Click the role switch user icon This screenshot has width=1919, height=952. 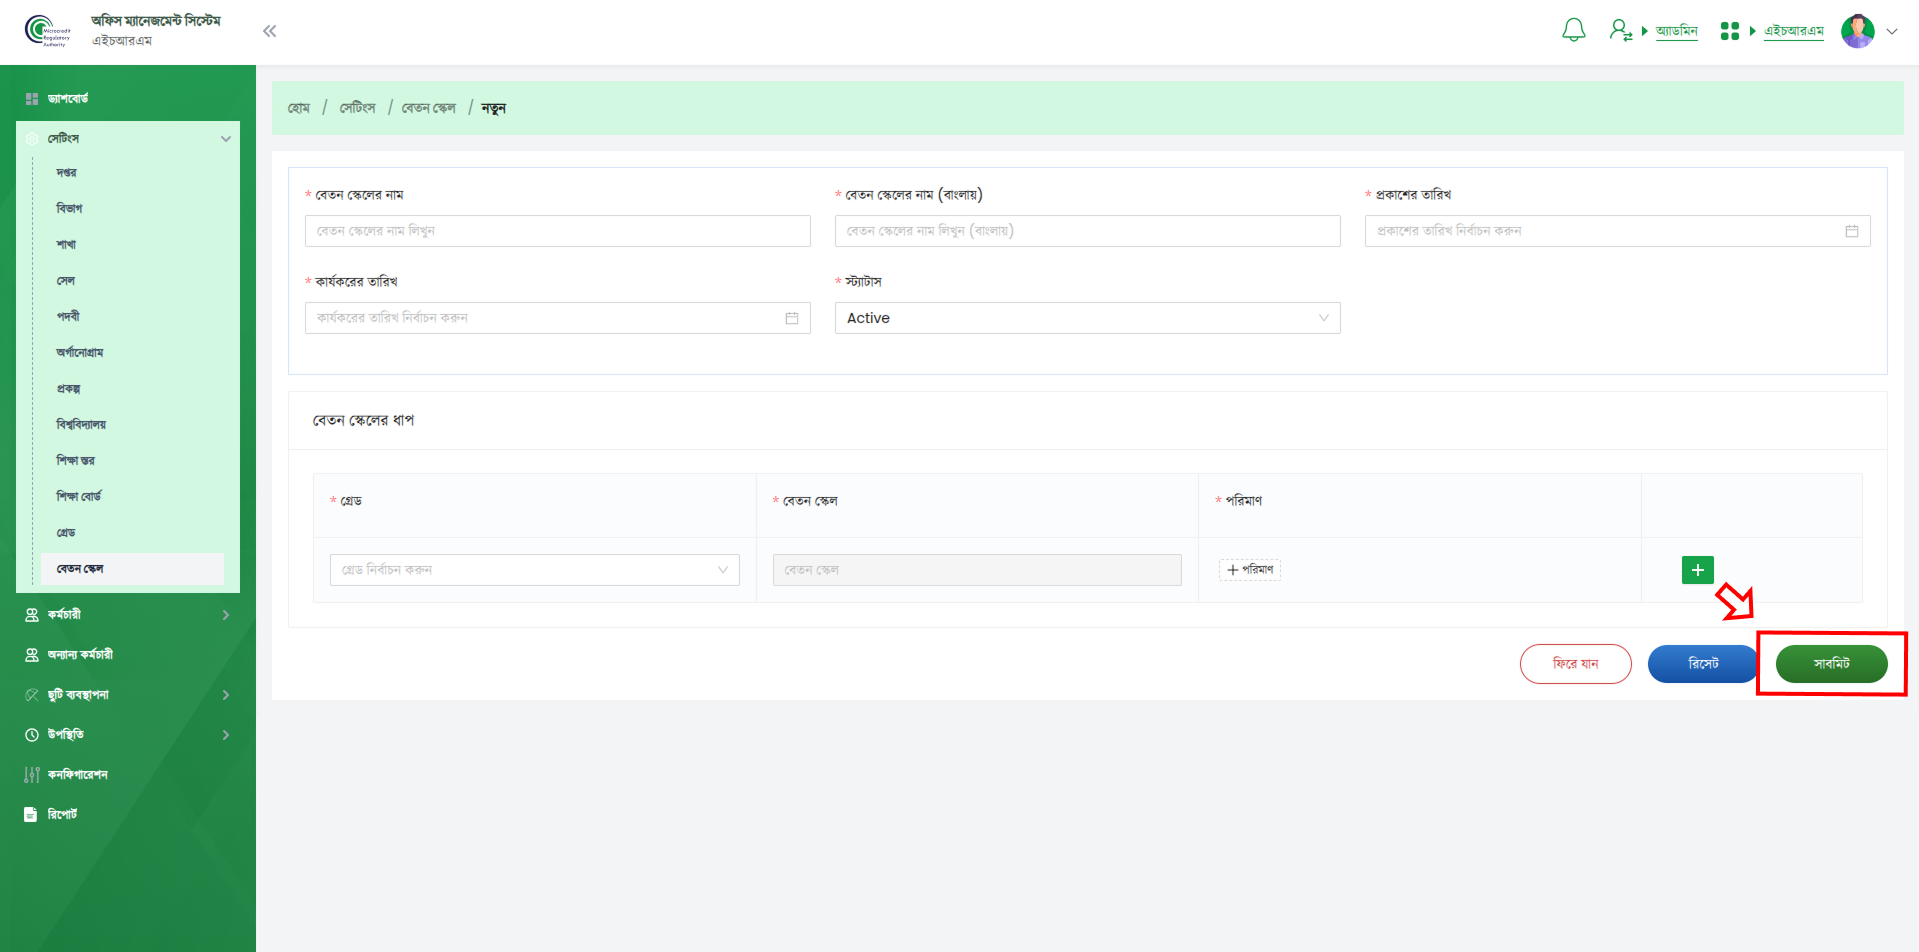pyautogui.click(x=1620, y=31)
